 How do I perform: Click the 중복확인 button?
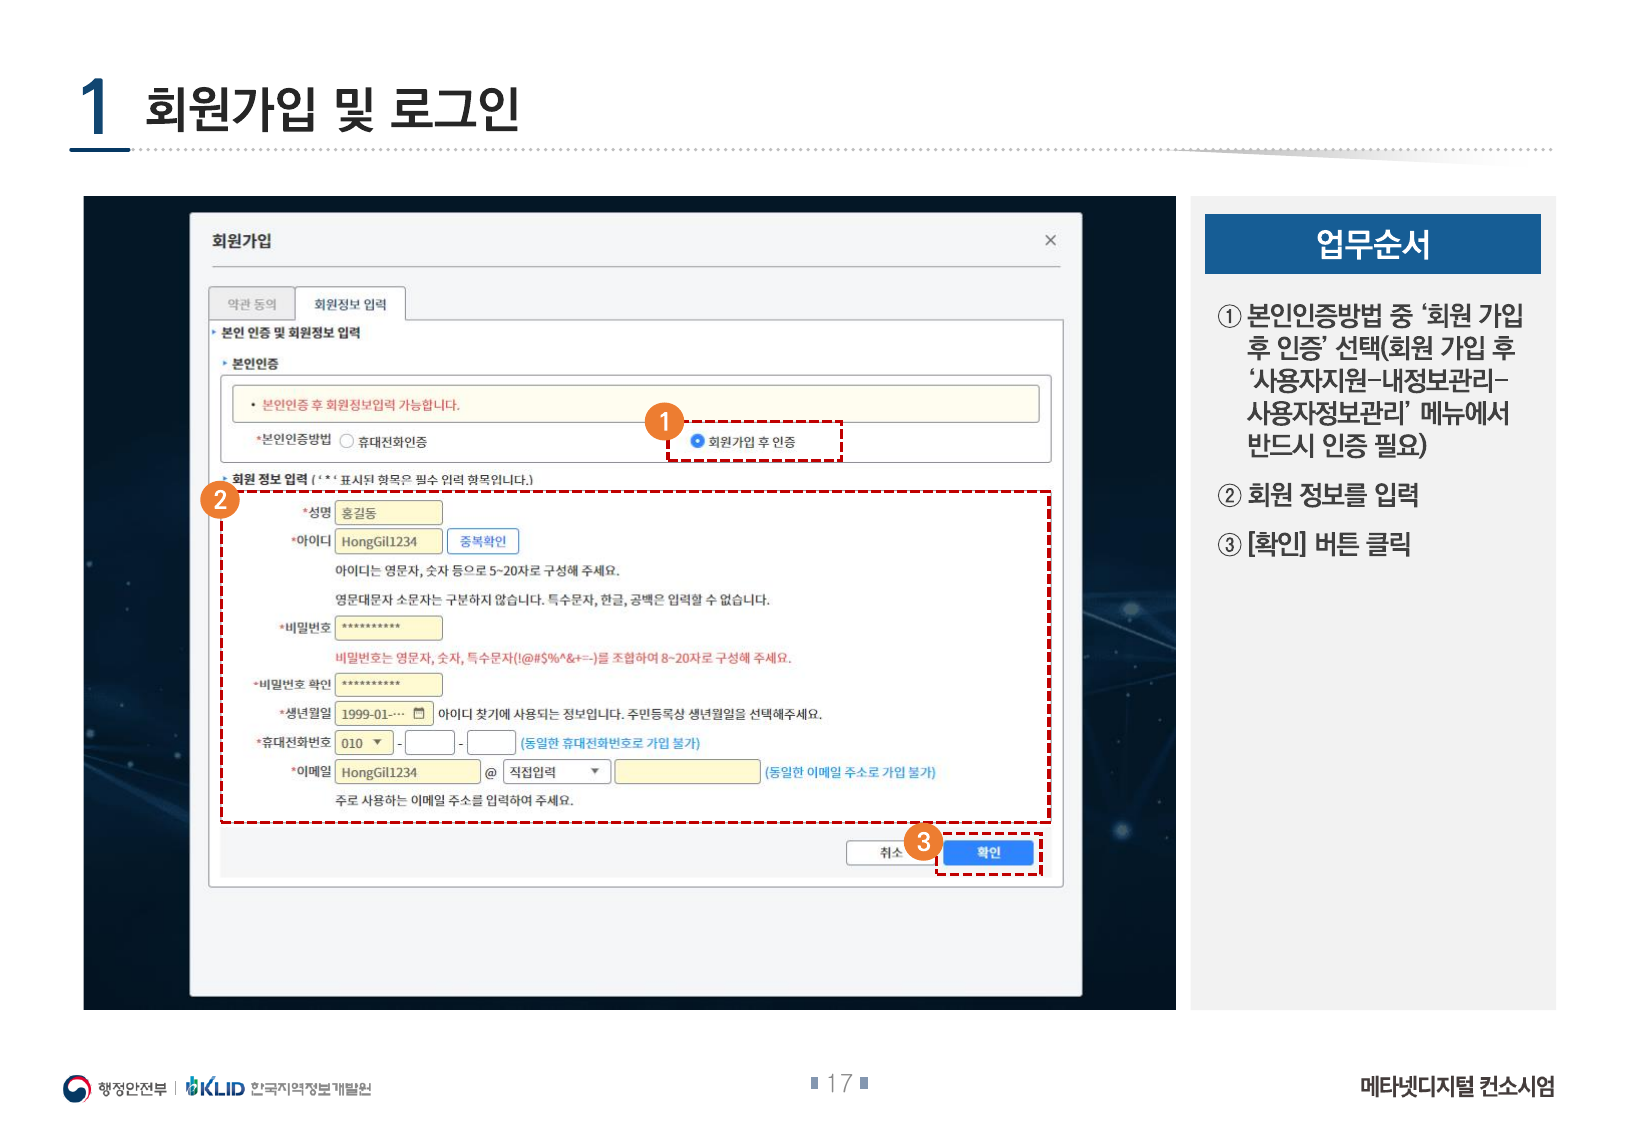pyautogui.click(x=483, y=541)
